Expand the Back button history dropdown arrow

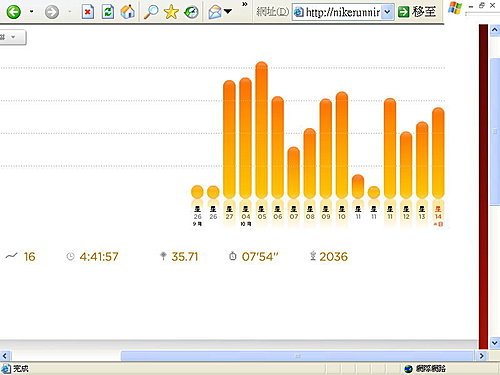(x=31, y=12)
